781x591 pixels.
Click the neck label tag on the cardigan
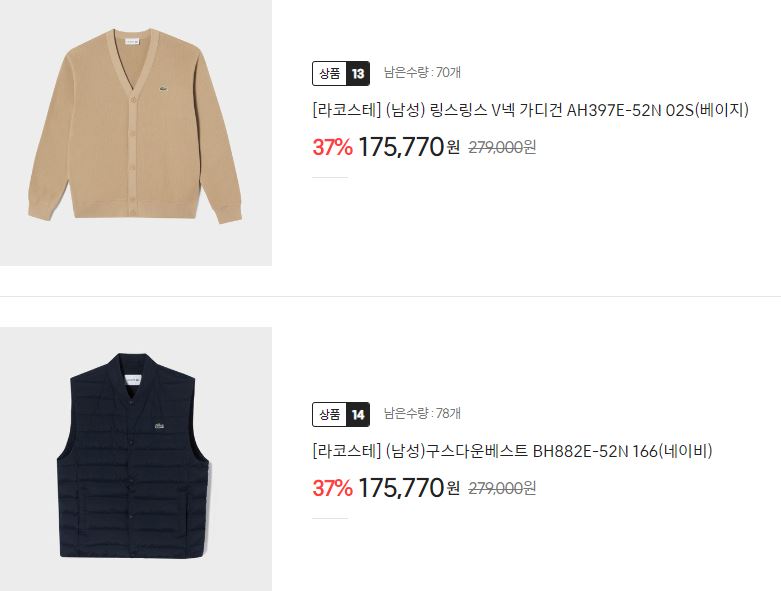pyautogui.click(x=130, y=42)
